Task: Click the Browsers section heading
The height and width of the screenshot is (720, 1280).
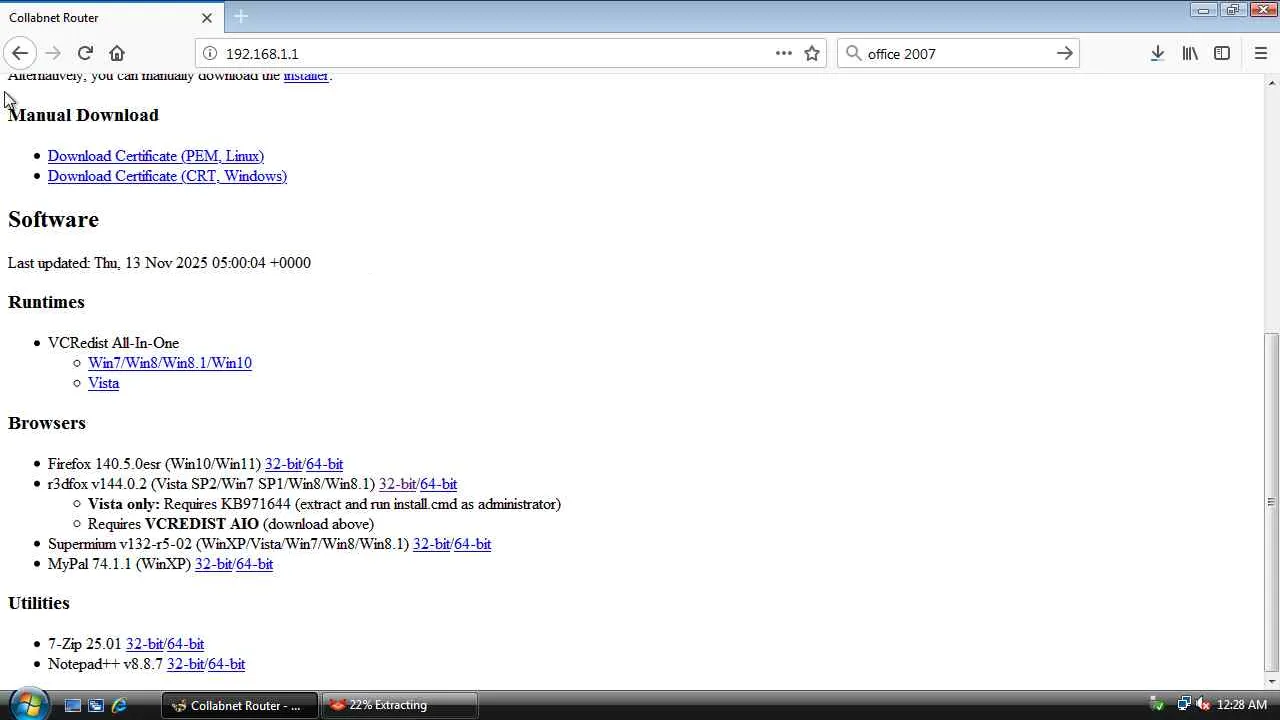Action: (x=47, y=423)
